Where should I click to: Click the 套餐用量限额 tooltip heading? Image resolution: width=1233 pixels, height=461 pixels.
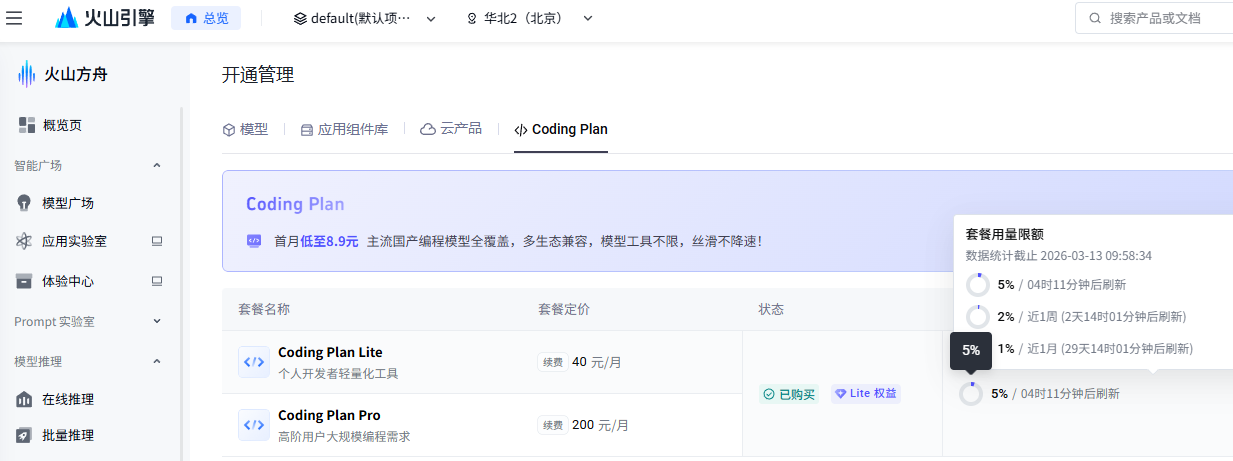click(1005, 234)
